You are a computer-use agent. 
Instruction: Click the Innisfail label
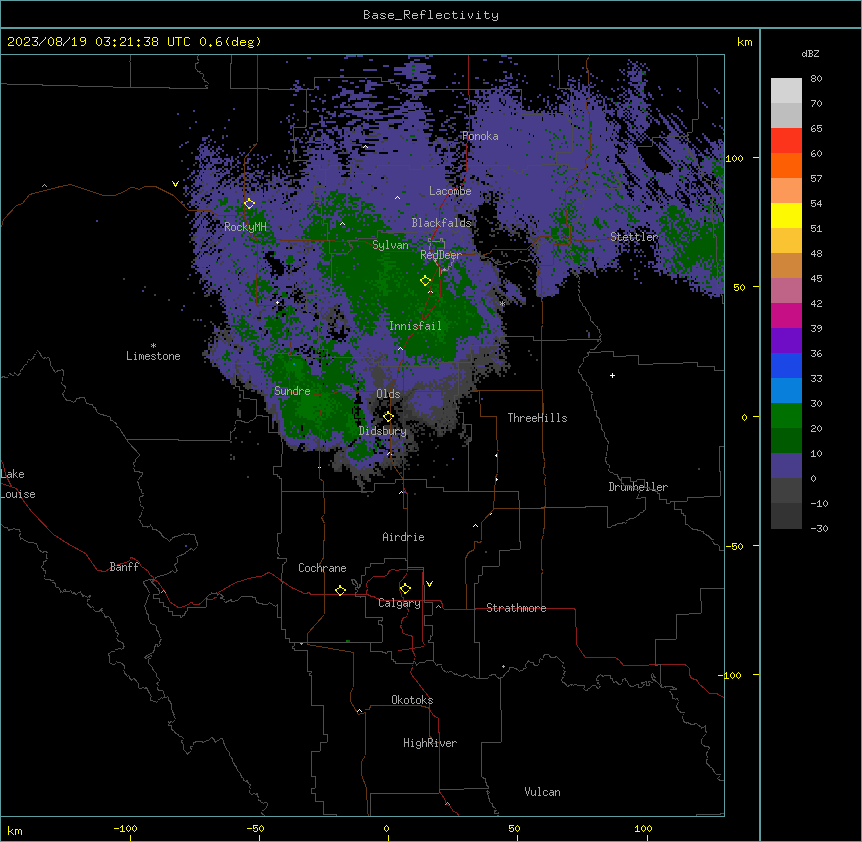coord(415,326)
